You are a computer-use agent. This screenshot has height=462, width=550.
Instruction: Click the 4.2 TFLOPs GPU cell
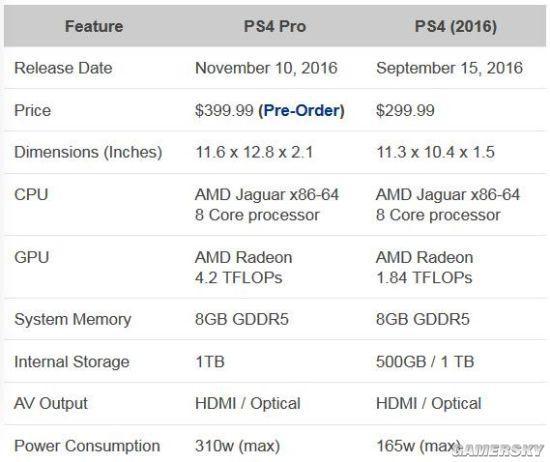point(243,267)
